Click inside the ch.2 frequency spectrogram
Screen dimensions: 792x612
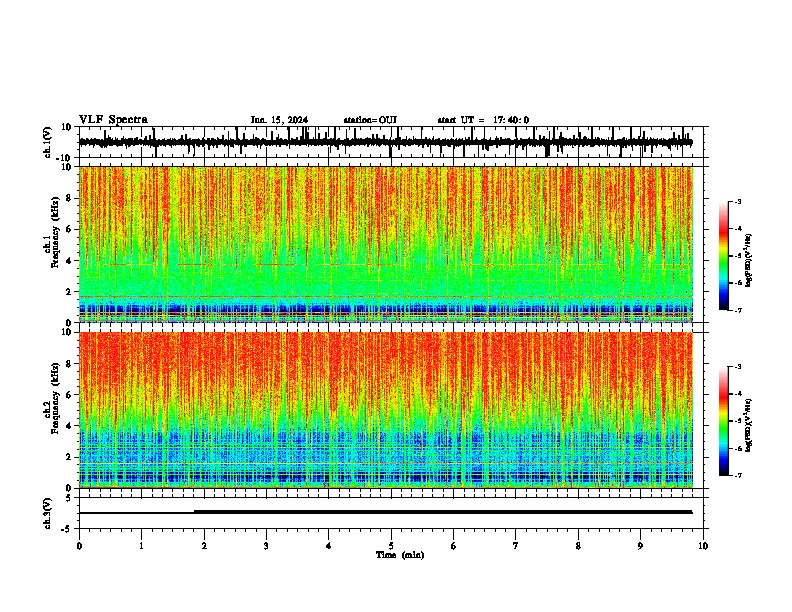pos(386,410)
